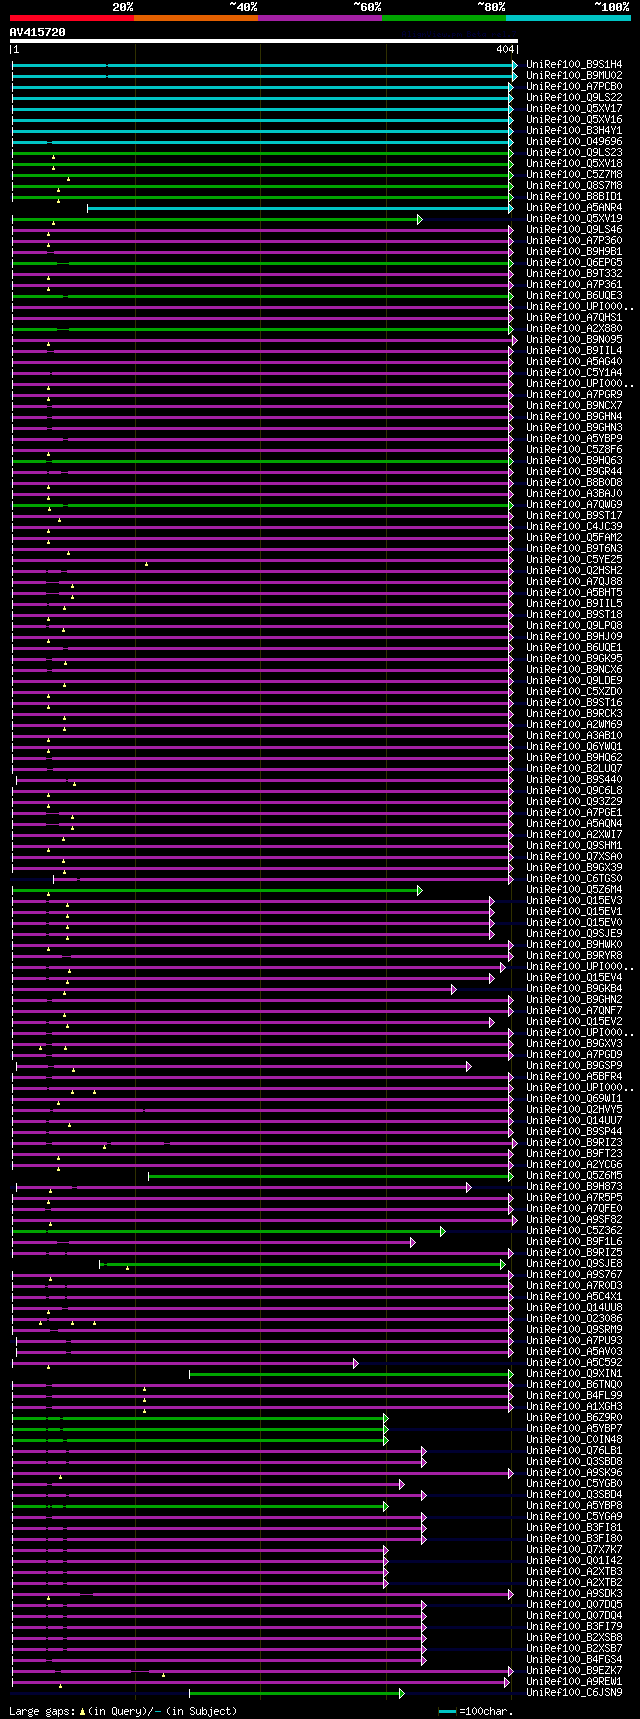Screen dimensions: 640x1719
Task: Select the query name AV415720
Action: pos(38,32)
